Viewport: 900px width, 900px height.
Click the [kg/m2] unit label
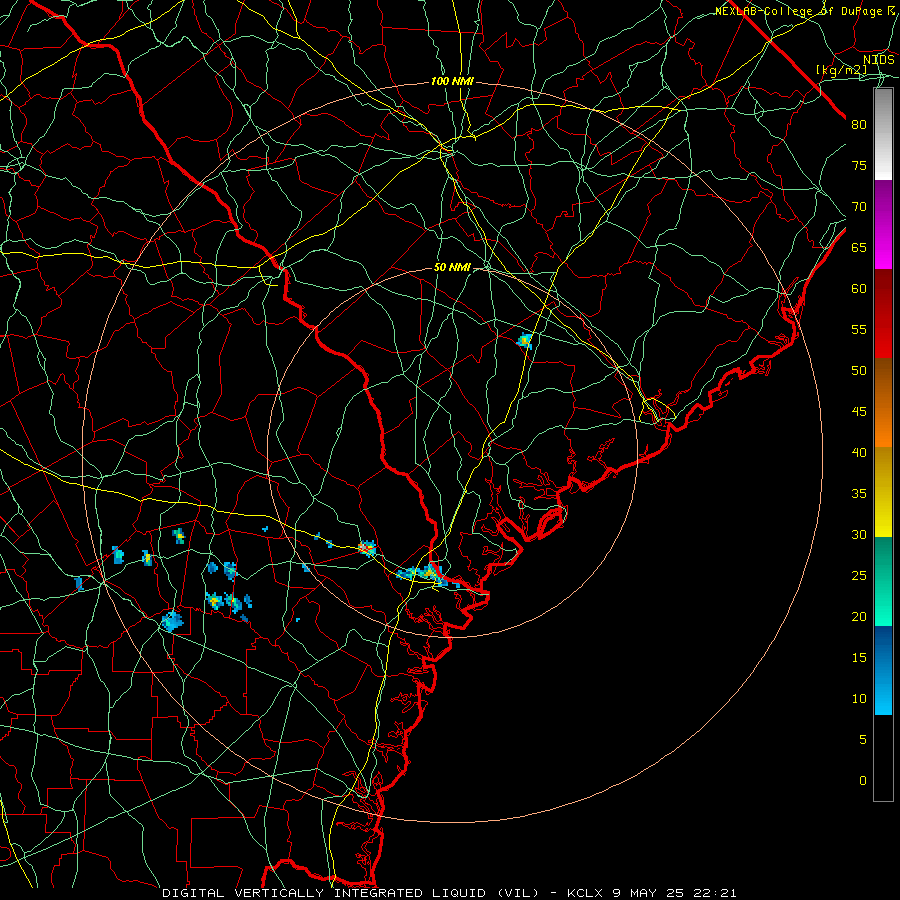pyautogui.click(x=841, y=70)
